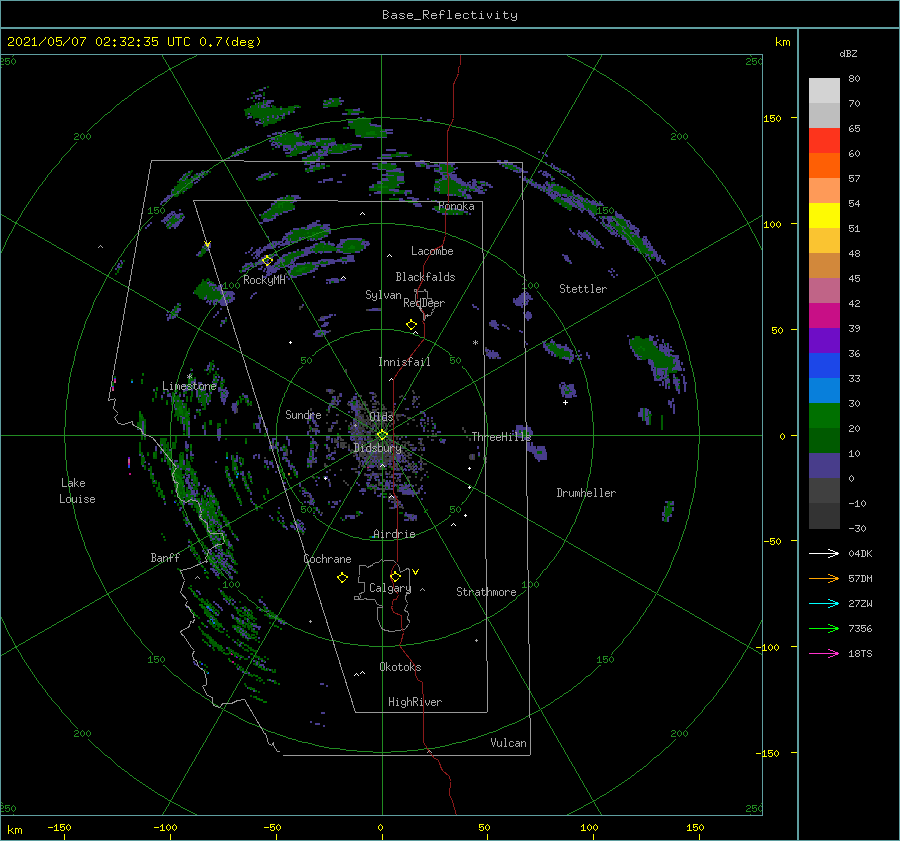Image resolution: width=900 pixels, height=841 pixels.
Task: Click the Cochrane town label
Action: coord(327,559)
